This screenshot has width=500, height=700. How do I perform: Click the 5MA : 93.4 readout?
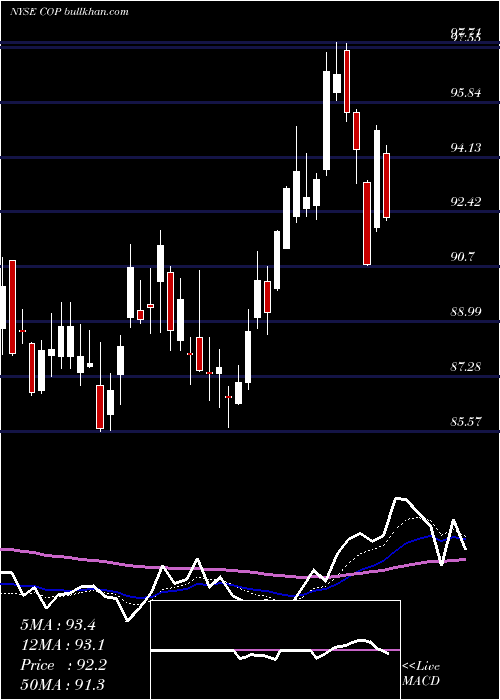[58, 625]
